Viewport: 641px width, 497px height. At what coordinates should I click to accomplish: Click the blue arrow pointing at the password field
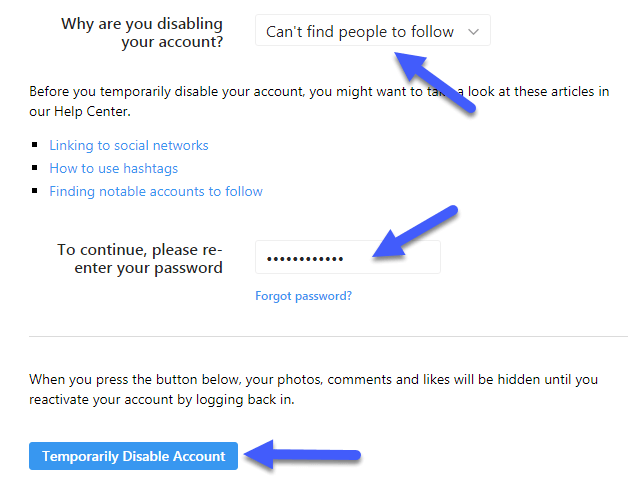[415, 234]
